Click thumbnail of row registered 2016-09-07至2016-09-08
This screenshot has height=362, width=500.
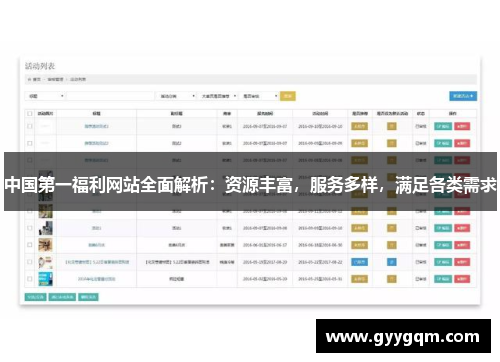(x=45, y=228)
